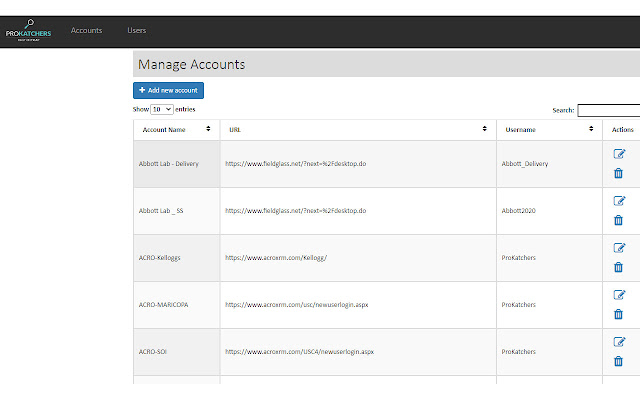Image resolution: width=640 pixels, height=400 pixels.
Task: Sort by Account Name column
Action: [176, 130]
